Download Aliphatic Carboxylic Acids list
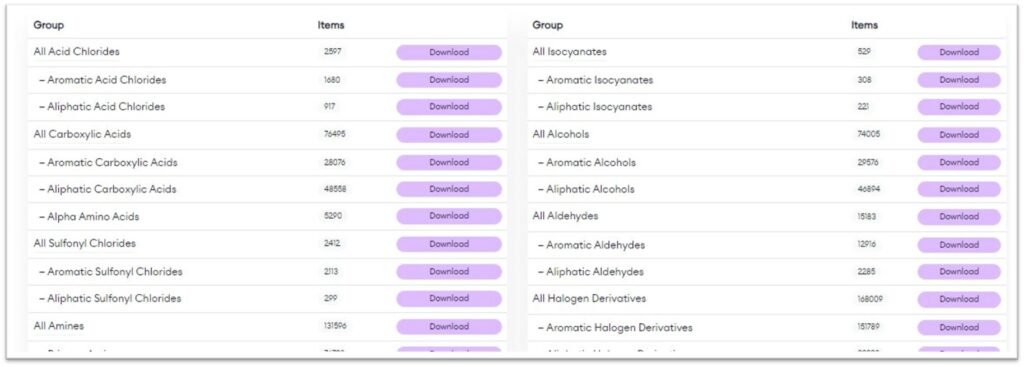The height and width of the screenshot is (367, 1024). pos(449,189)
